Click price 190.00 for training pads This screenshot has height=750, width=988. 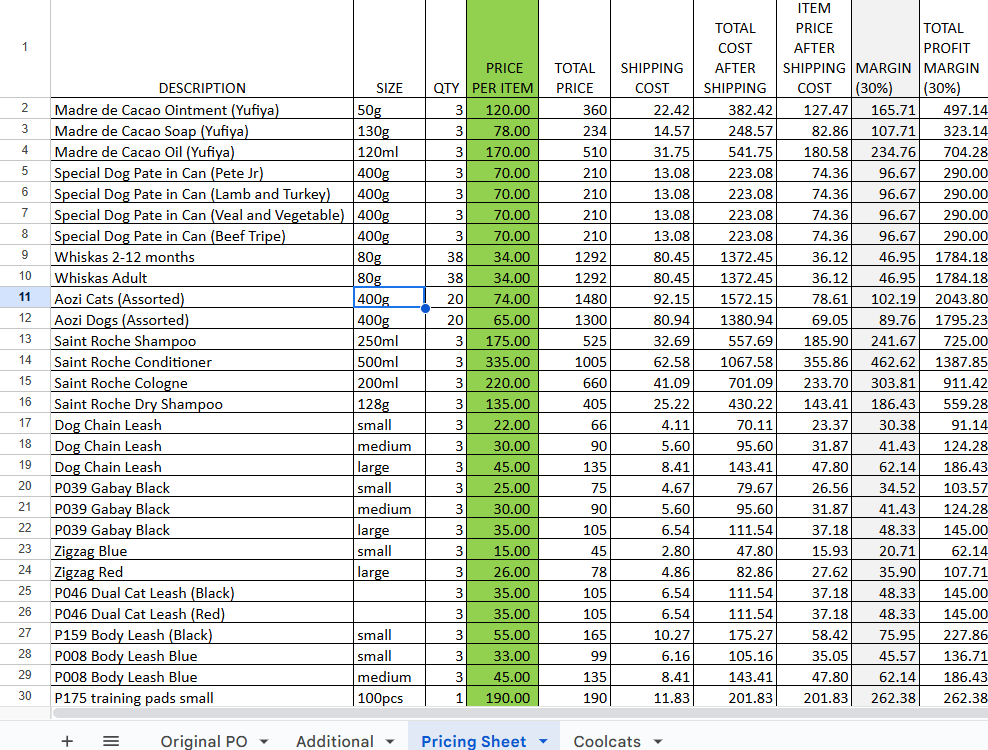click(503, 698)
